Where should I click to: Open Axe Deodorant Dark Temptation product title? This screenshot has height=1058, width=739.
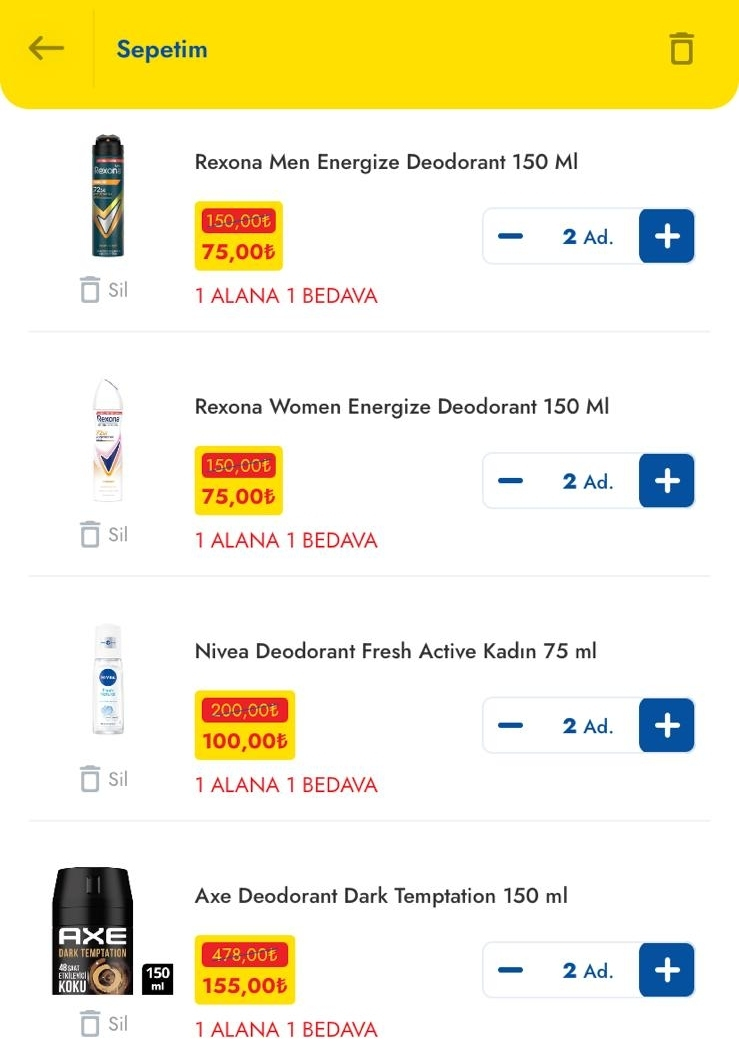(380, 896)
